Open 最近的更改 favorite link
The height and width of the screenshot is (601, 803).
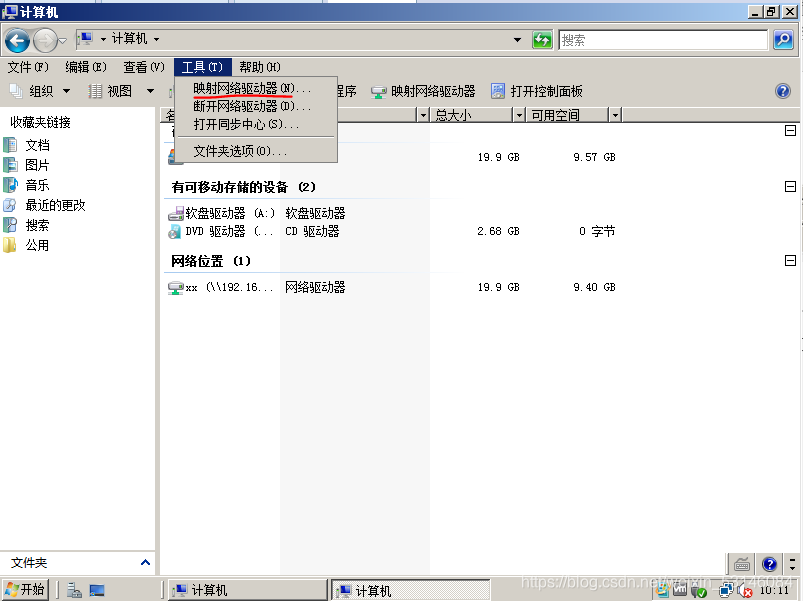click(x=45, y=205)
